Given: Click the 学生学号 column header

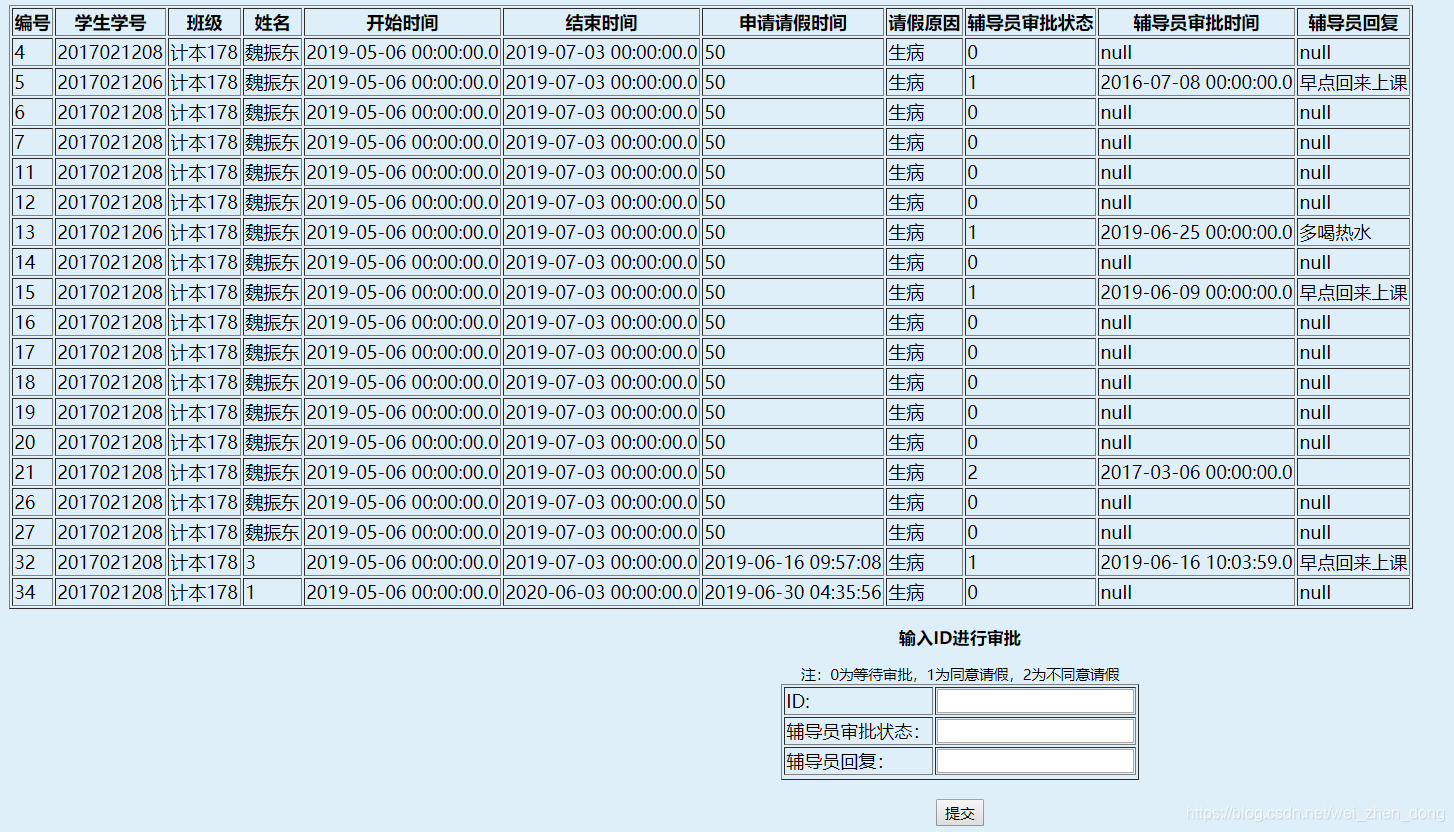Looking at the screenshot, I should tap(110, 22).
